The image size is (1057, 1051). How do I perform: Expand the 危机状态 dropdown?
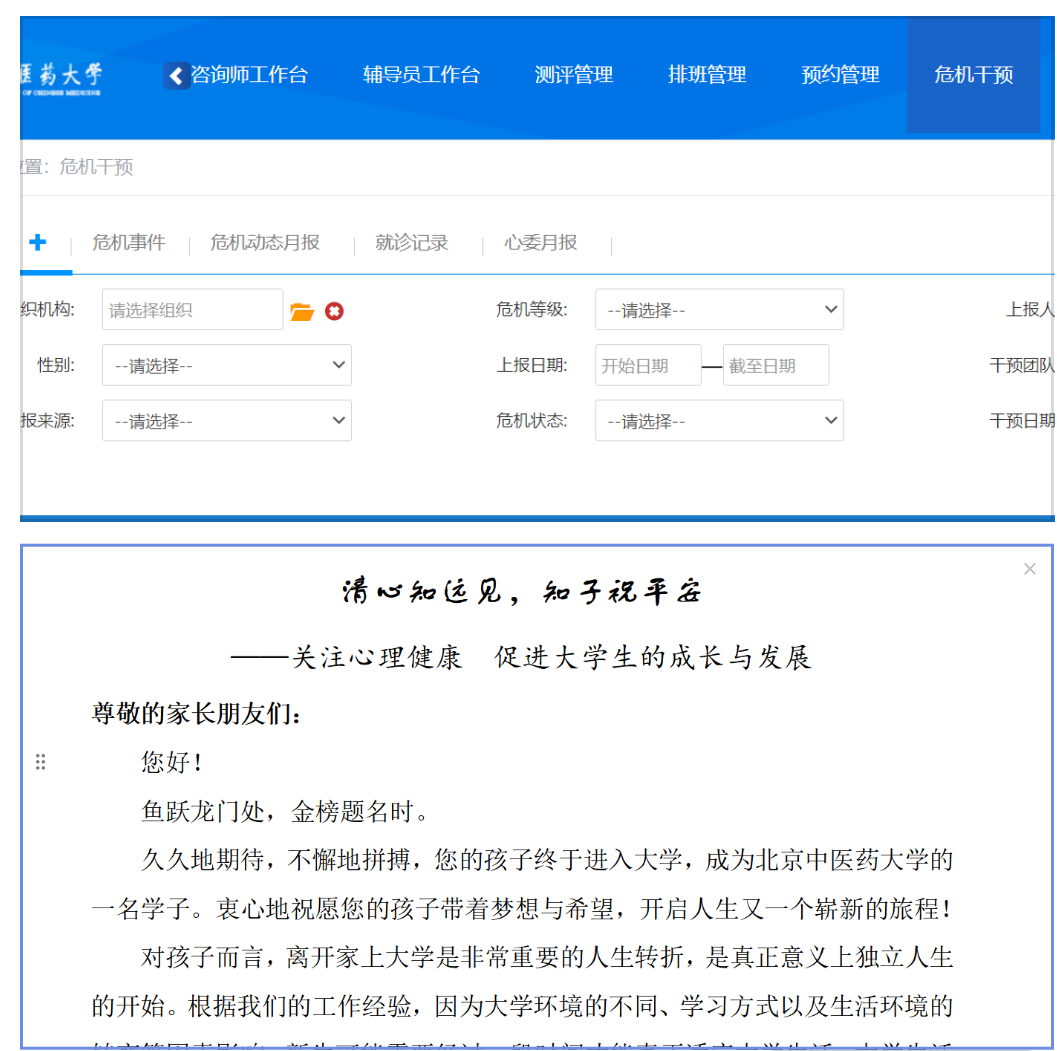(x=719, y=421)
